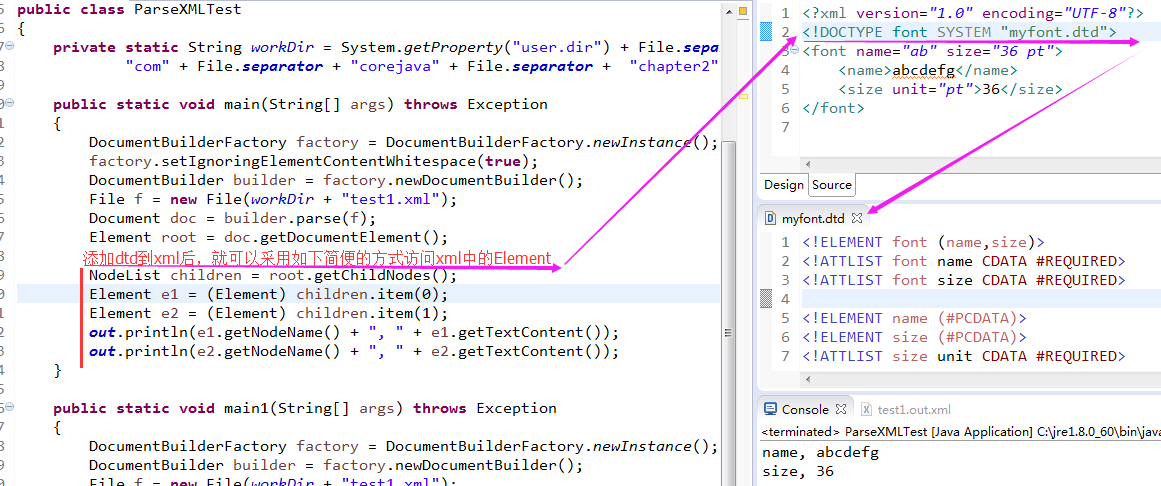Click the <size unit="pt"> line in XML
Viewport: 1161px width, 486px height.
click(950, 90)
